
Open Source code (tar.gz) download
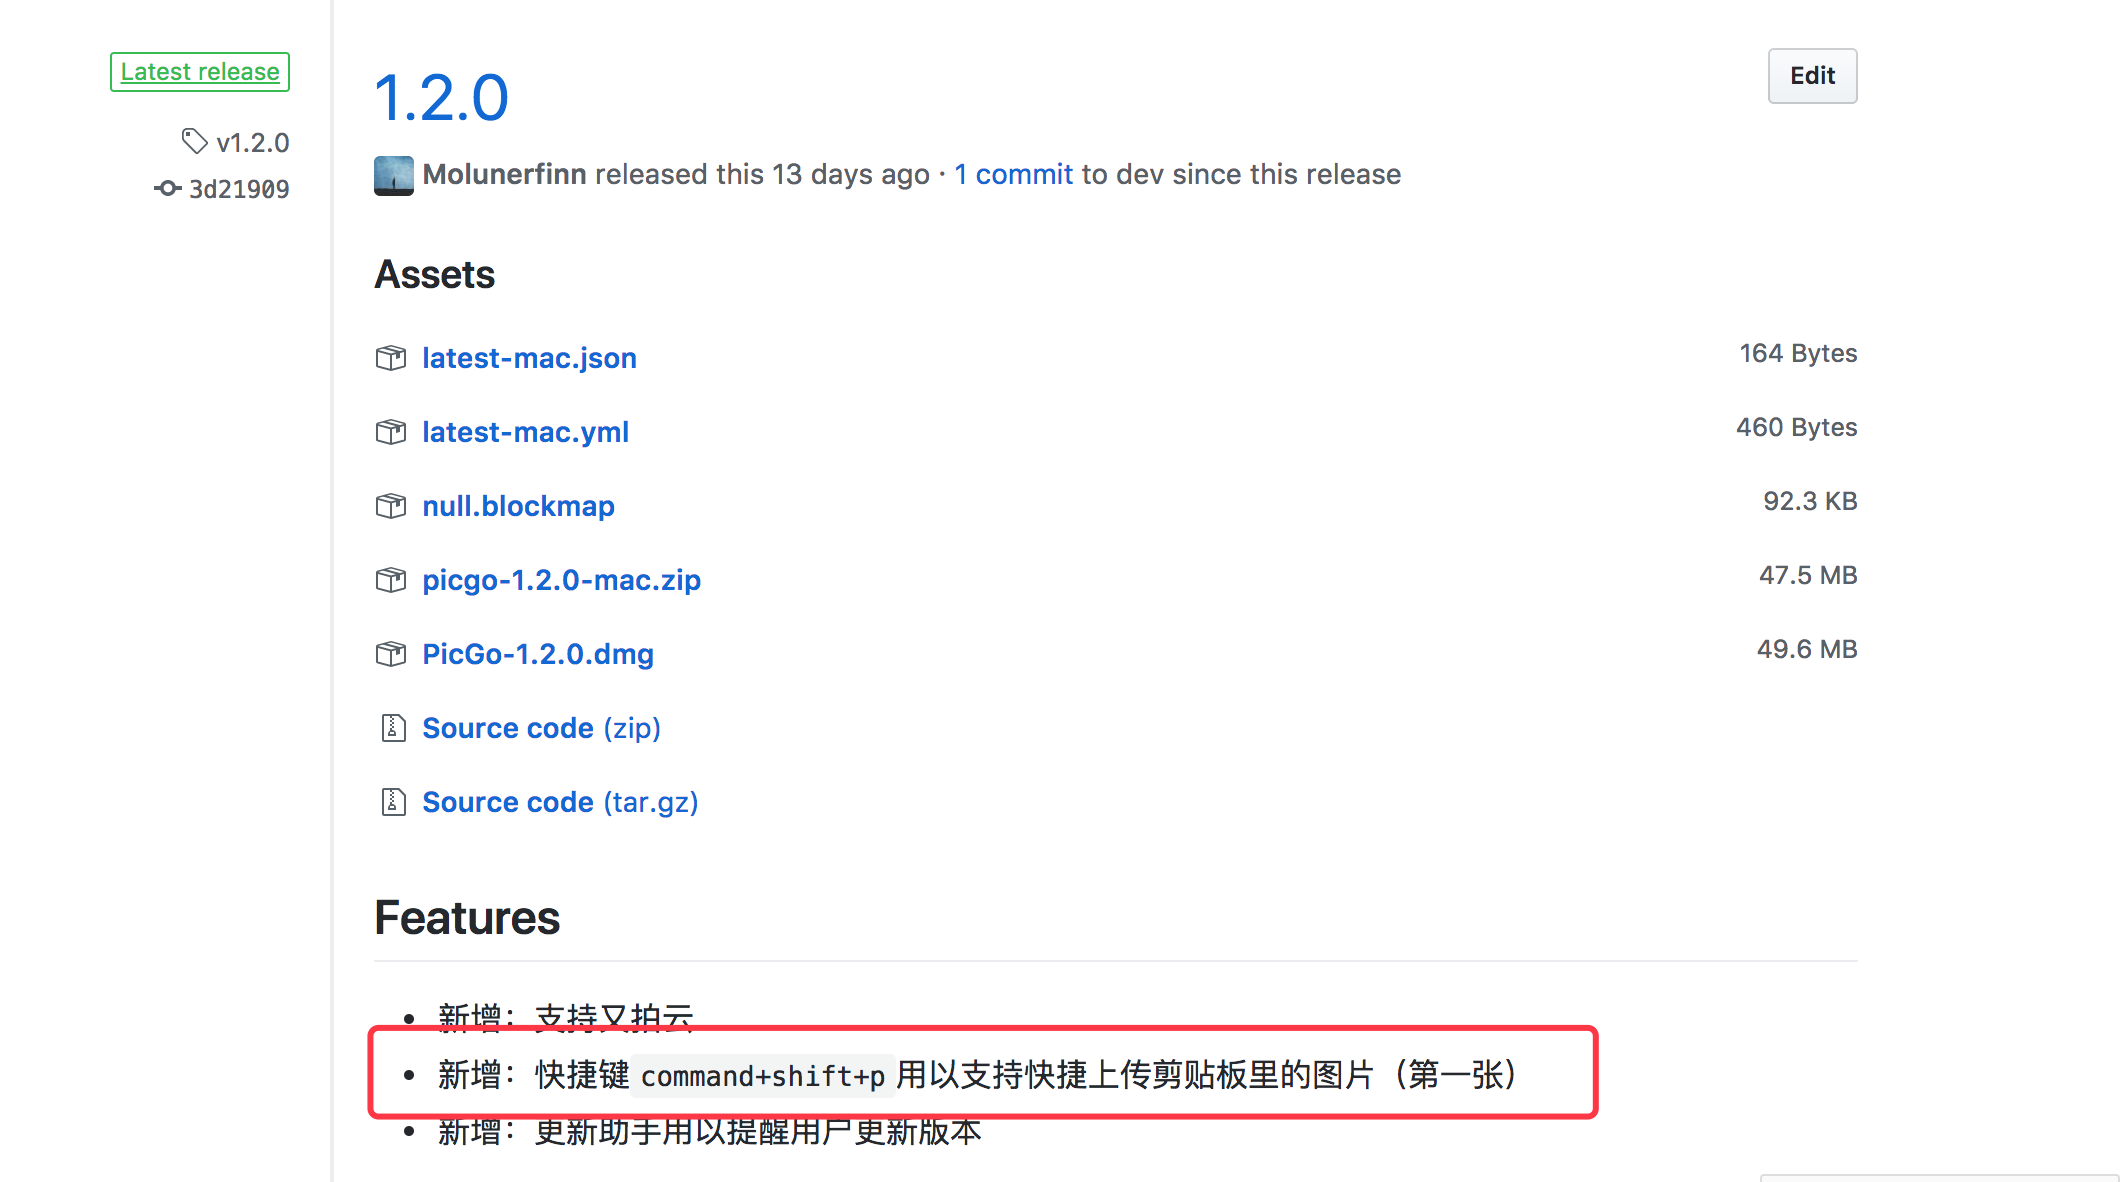[x=560, y=801]
